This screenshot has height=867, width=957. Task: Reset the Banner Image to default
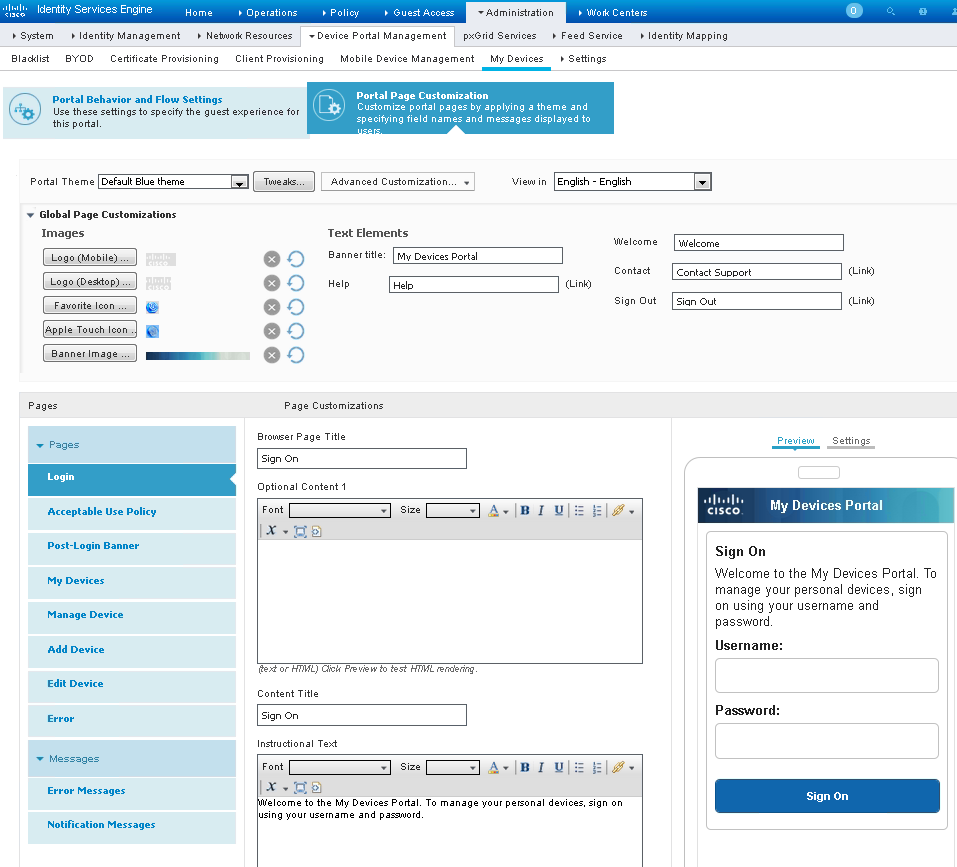tap(296, 355)
